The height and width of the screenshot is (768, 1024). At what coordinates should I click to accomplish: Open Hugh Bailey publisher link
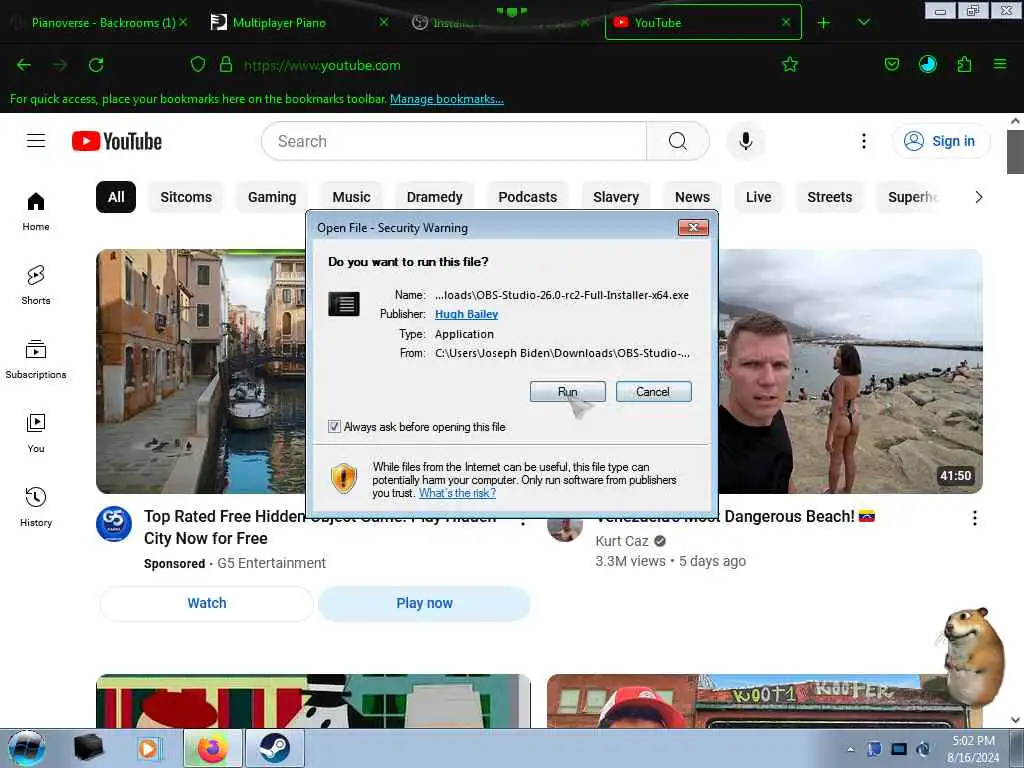click(466, 314)
